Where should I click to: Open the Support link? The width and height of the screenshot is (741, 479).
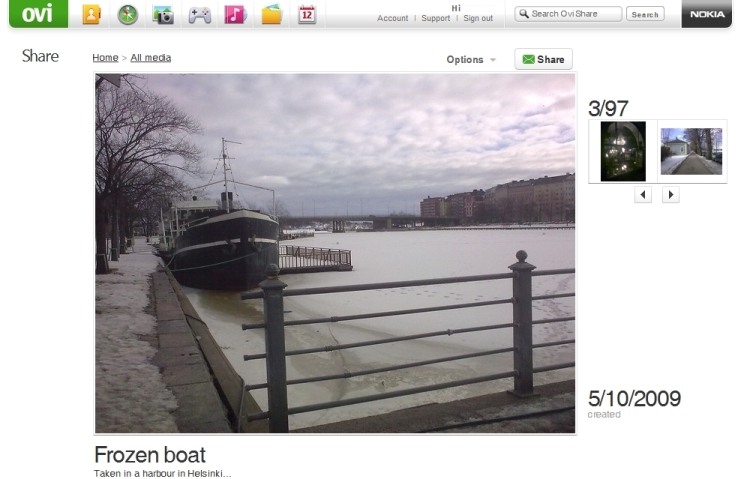[x=436, y=18]
